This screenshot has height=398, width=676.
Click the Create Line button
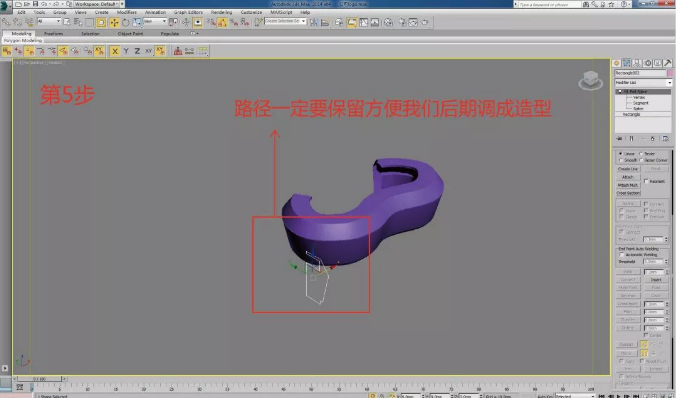point(628,169)
